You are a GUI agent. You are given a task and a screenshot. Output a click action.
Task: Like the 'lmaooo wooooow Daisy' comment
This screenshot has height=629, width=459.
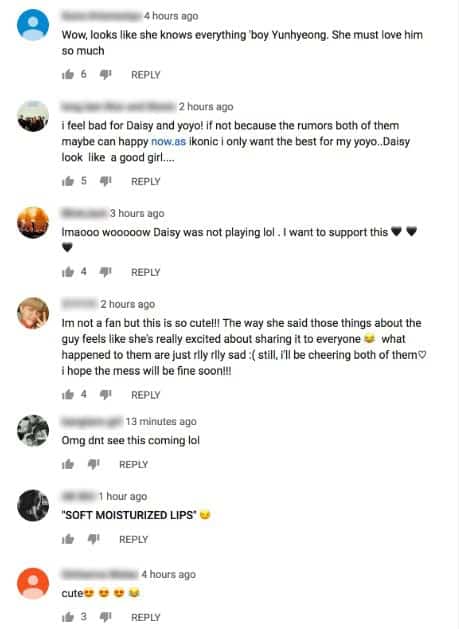68,272
